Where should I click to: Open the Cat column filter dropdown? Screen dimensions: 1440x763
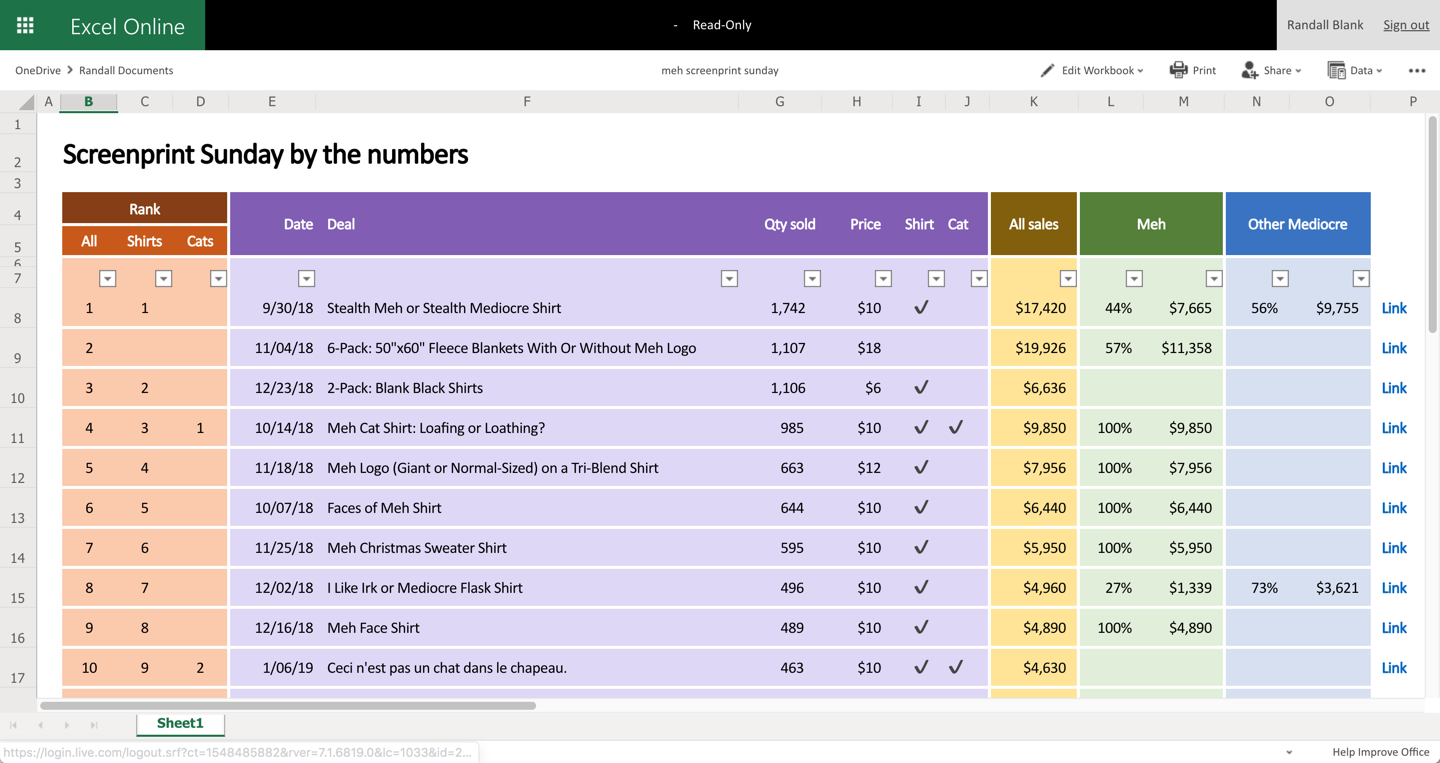978,279
